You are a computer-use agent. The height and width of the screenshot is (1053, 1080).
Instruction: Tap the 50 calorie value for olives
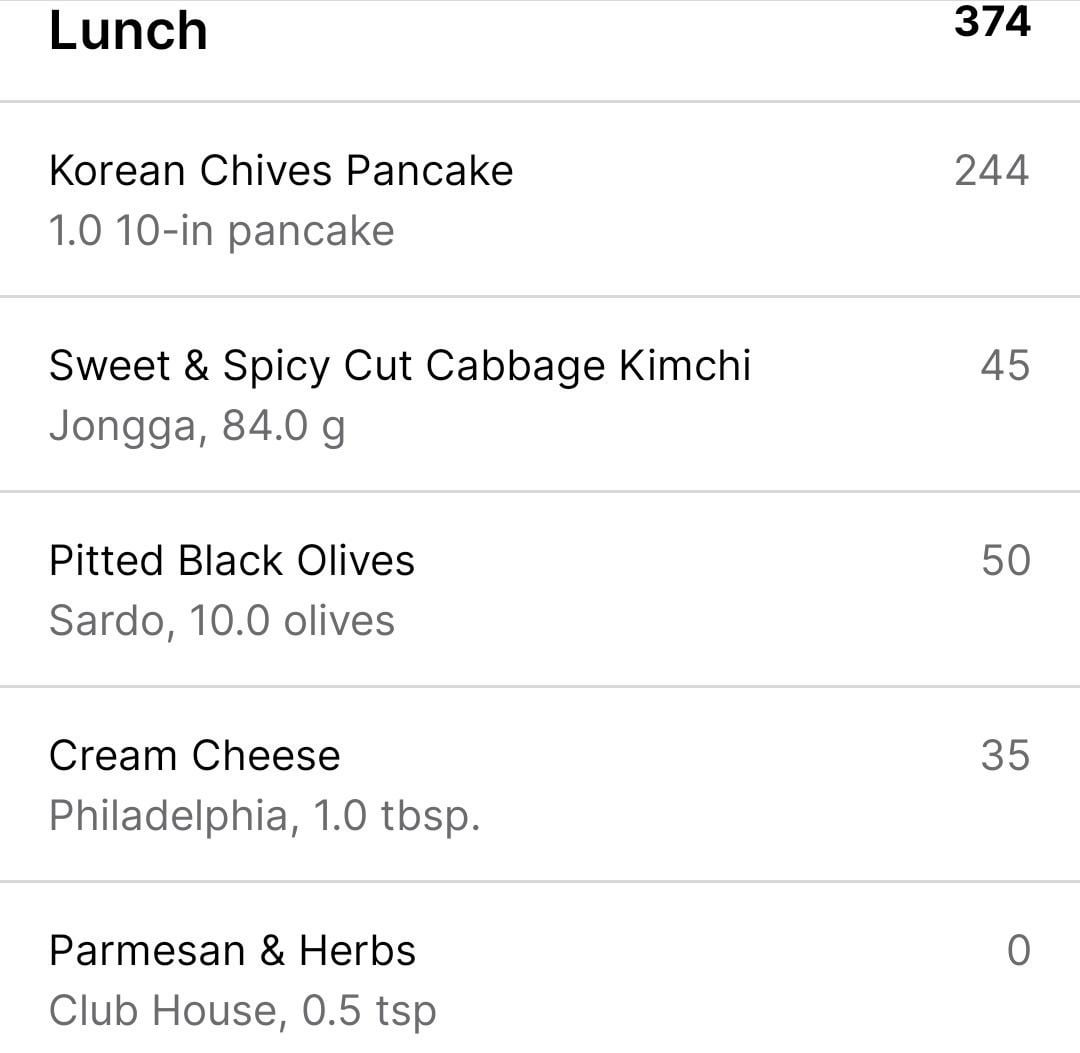[x=1004, y=561]
